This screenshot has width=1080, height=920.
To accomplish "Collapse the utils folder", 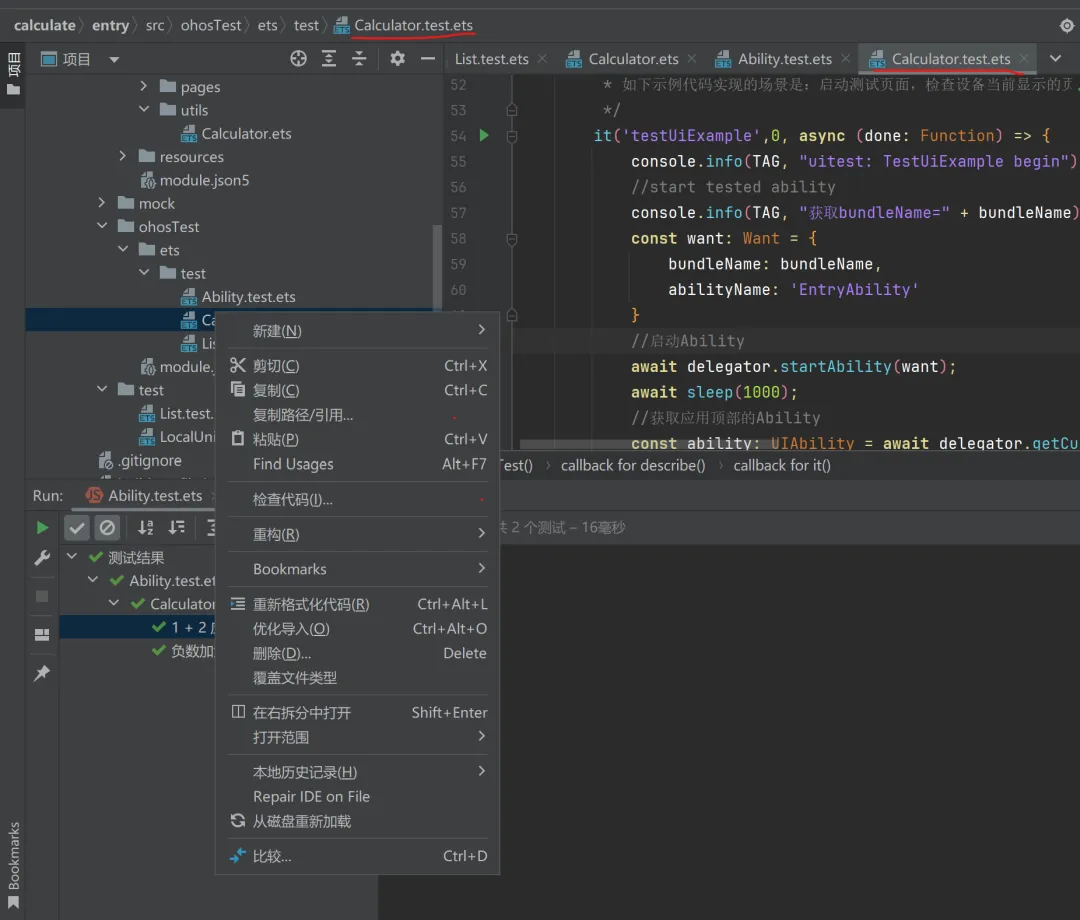I will pyautogui.click(x=144, y=110).
